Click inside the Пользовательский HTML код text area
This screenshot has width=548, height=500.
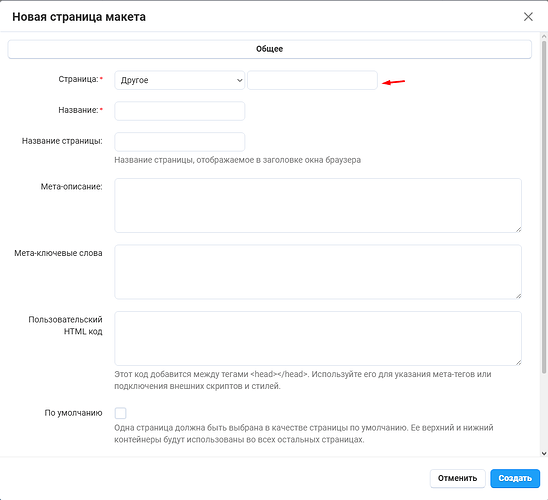coord(318,338)
